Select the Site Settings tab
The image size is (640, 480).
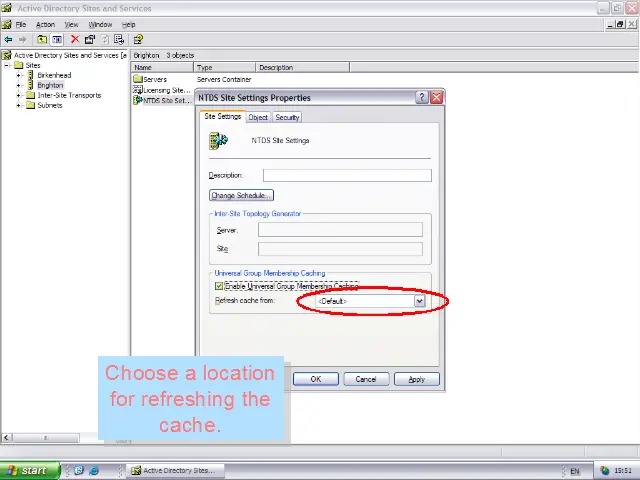tap(222, 116)
